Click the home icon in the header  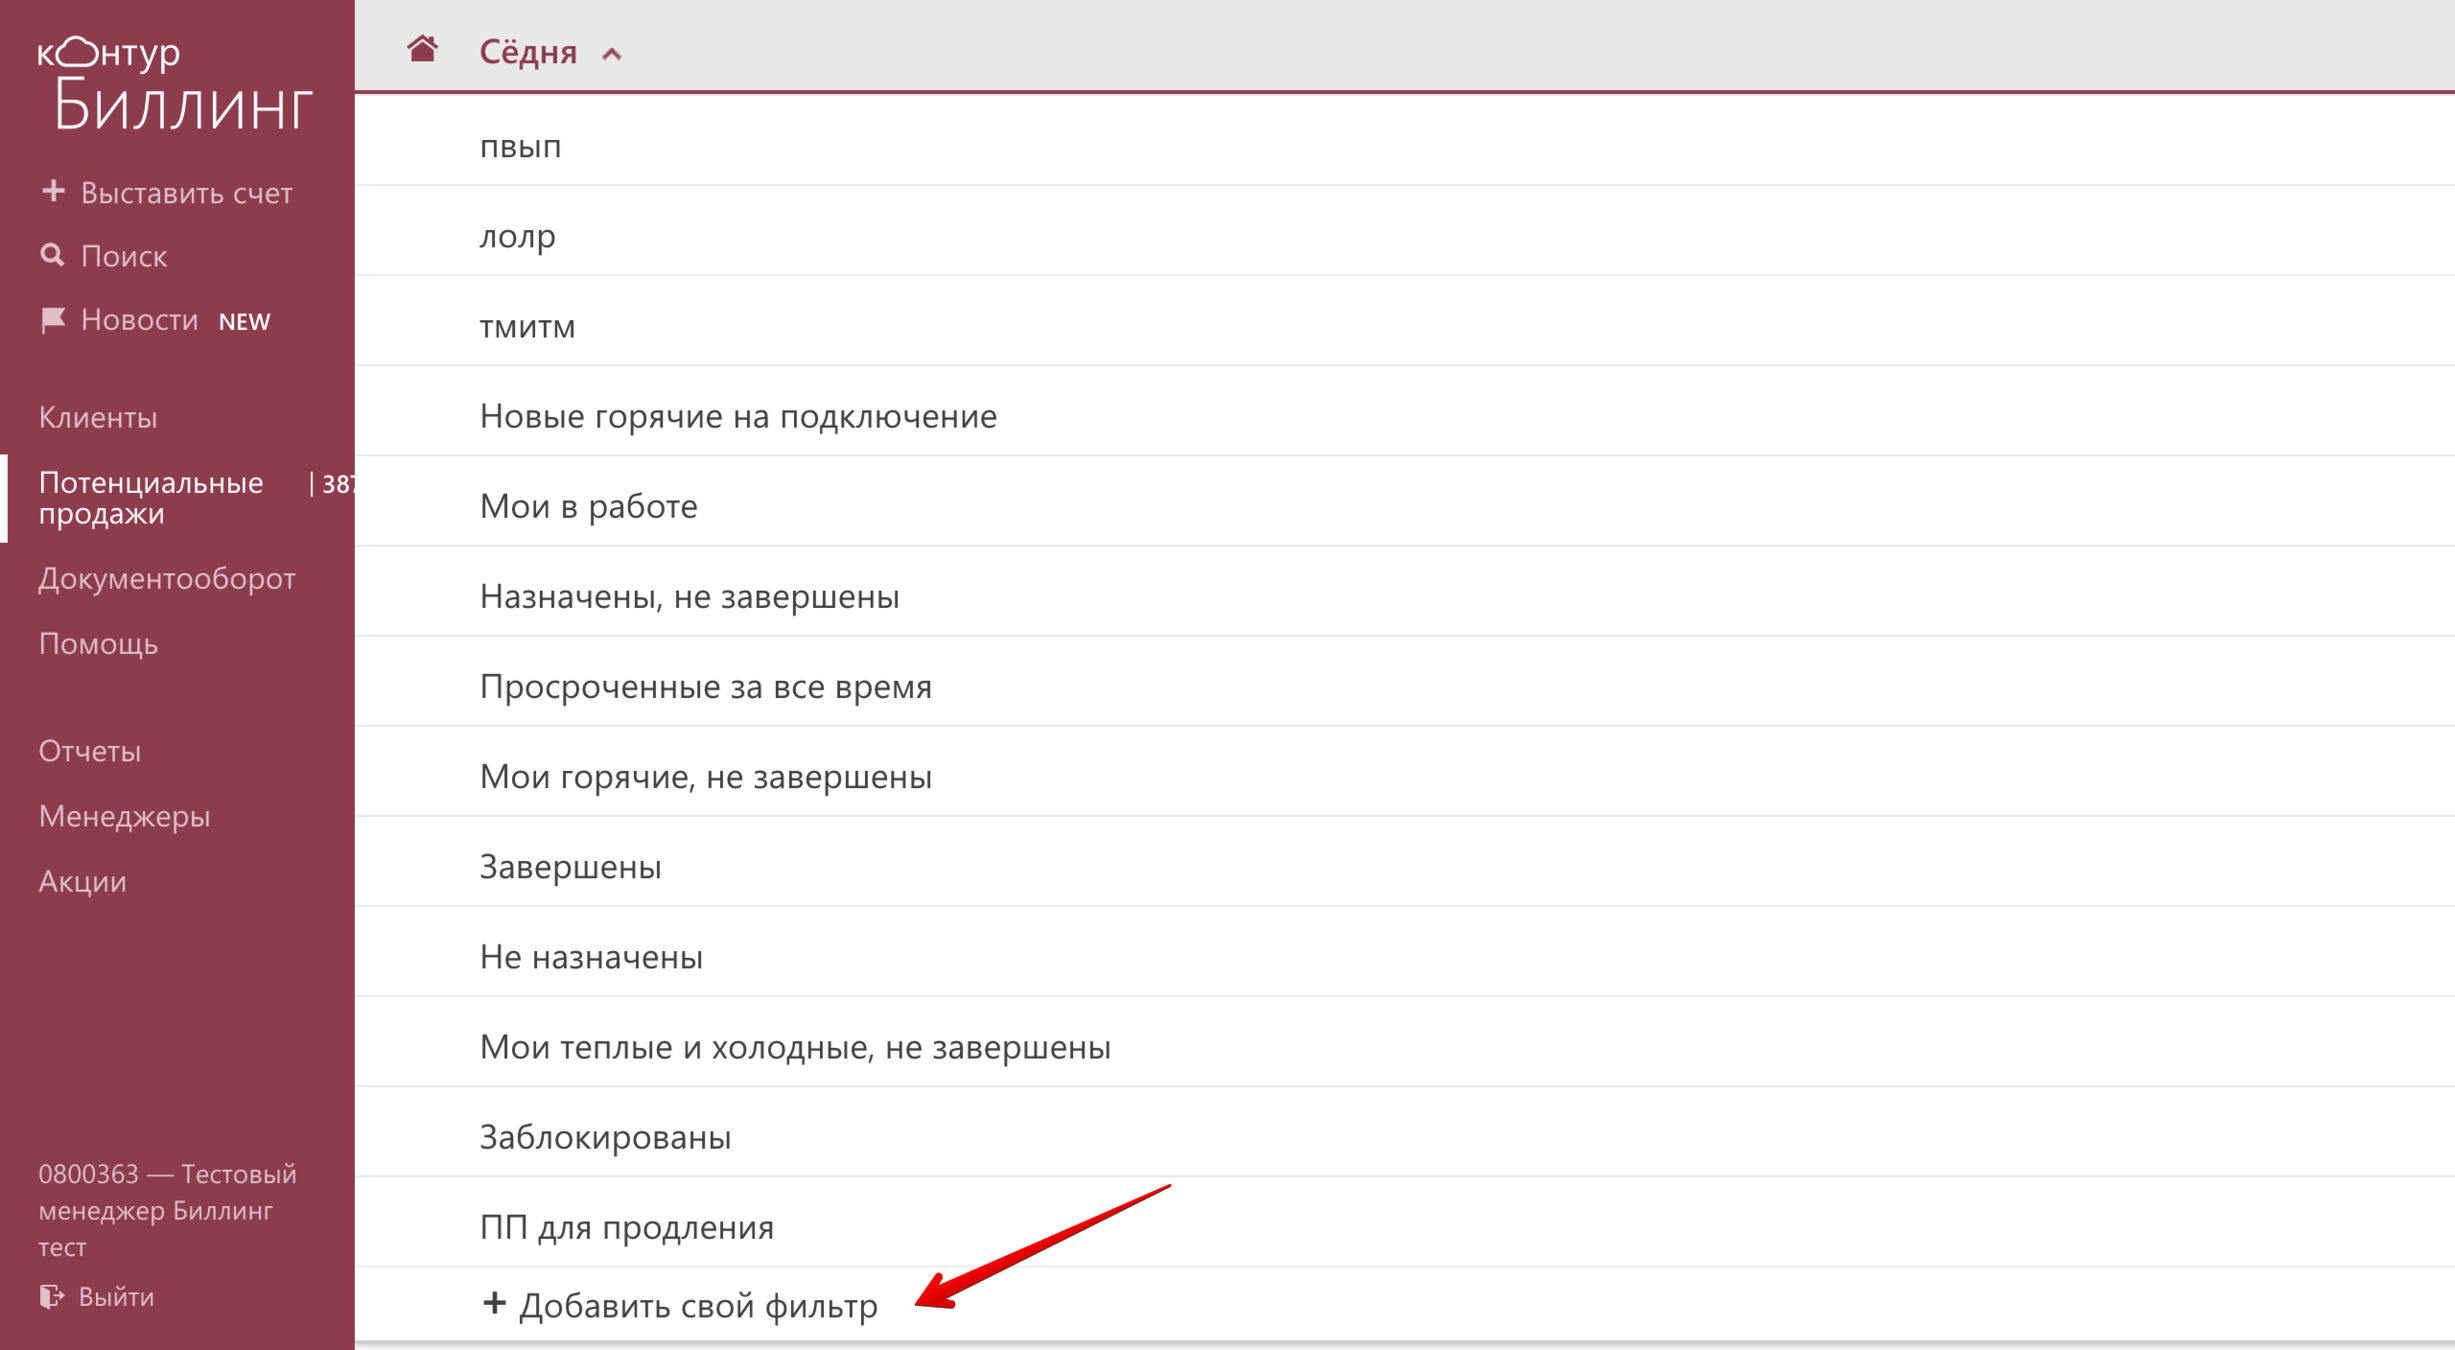coord(422,49)
